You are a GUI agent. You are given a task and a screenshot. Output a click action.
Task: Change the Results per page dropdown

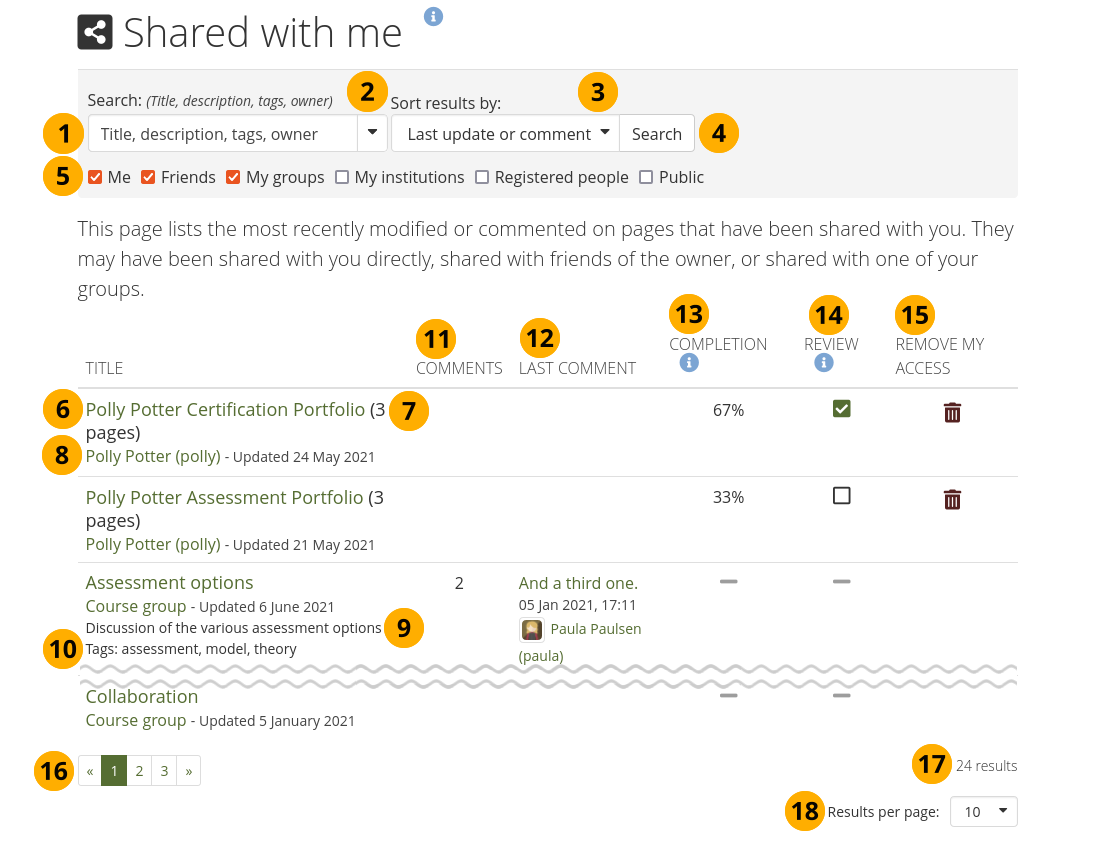point(983,812)
